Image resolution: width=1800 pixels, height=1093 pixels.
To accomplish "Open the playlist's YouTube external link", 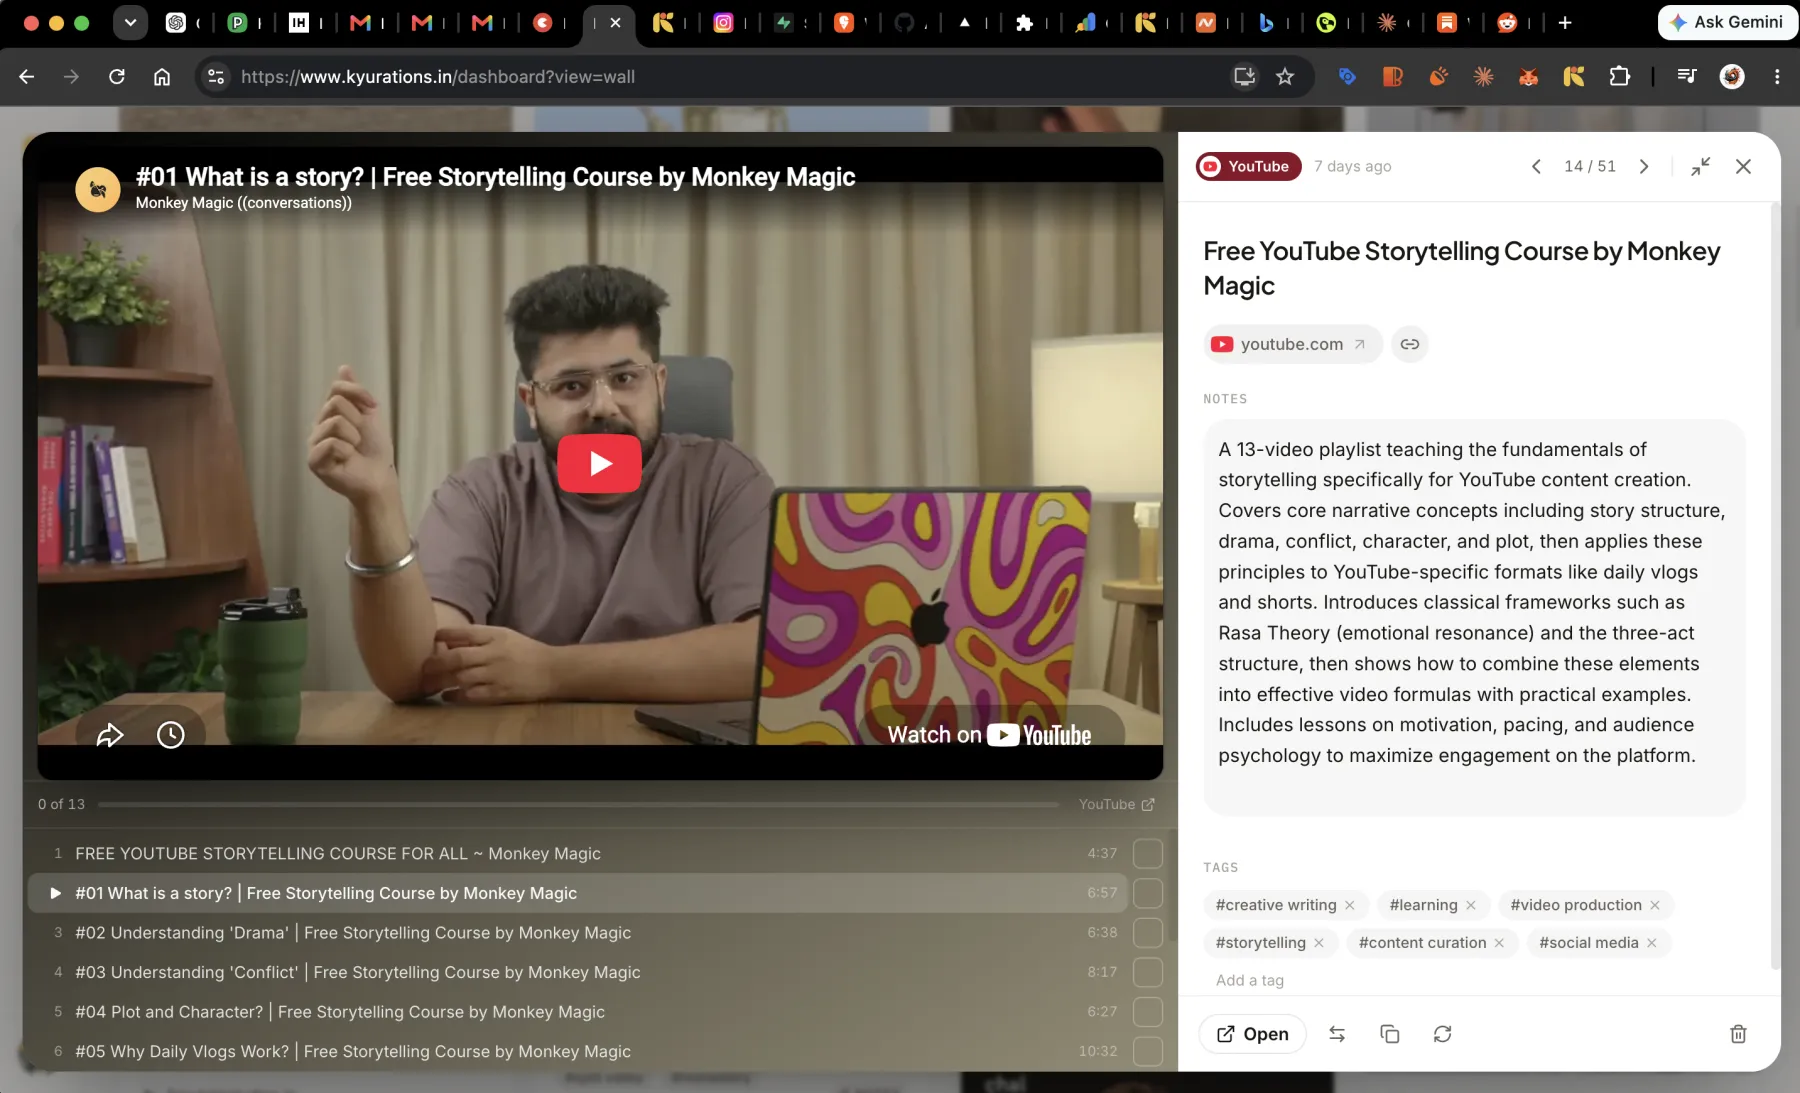I will point(1116,804).
